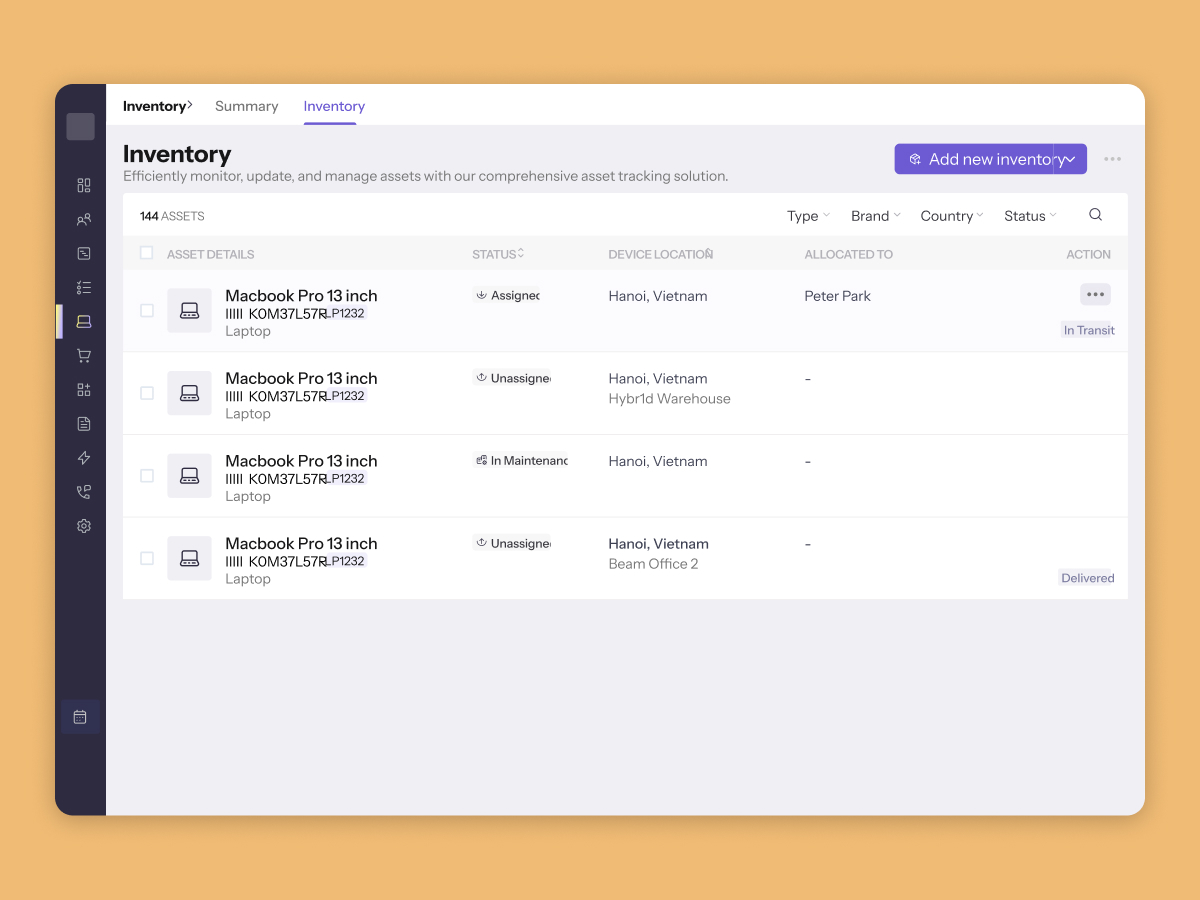Click the shopping cart sidebar icon
The height and width of the screenshot is (900, 1200).
(84, 355)
